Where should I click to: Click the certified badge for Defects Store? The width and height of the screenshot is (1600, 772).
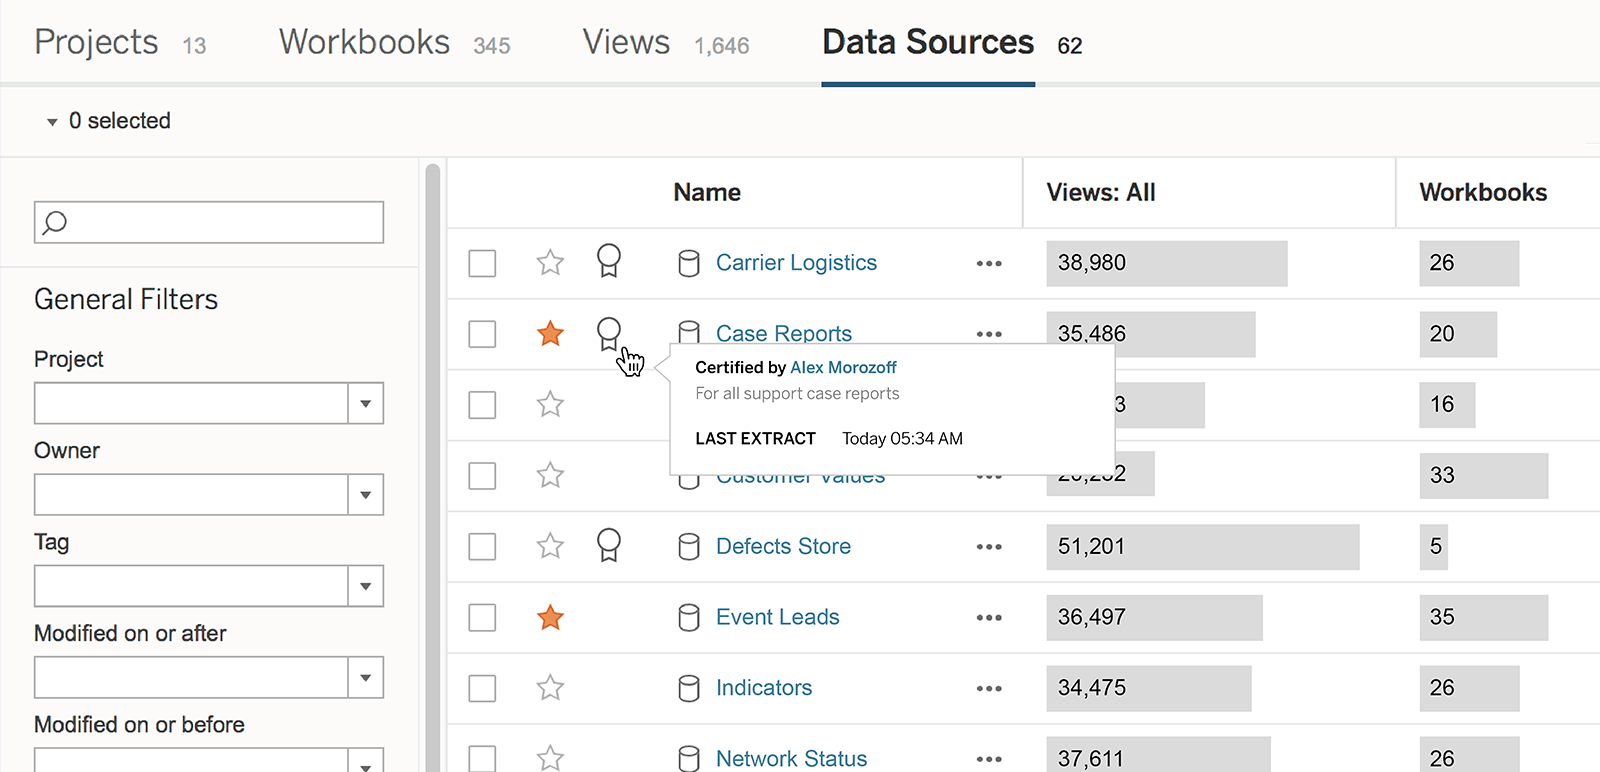point(608,545)
